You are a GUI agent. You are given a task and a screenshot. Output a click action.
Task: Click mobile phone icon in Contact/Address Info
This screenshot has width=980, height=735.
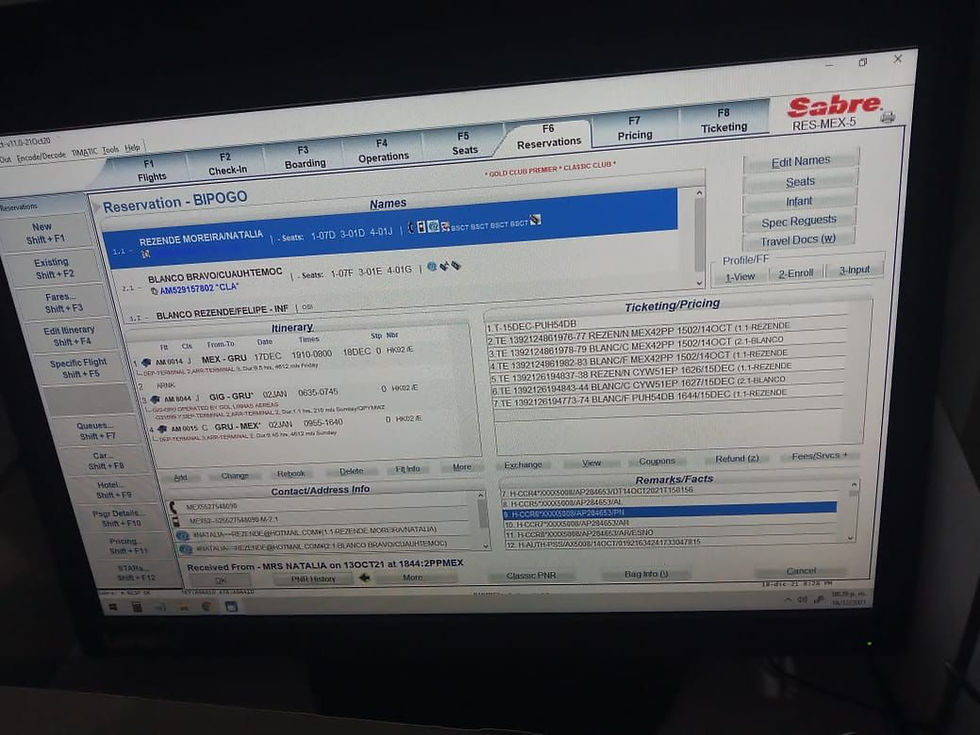(176, 521)
